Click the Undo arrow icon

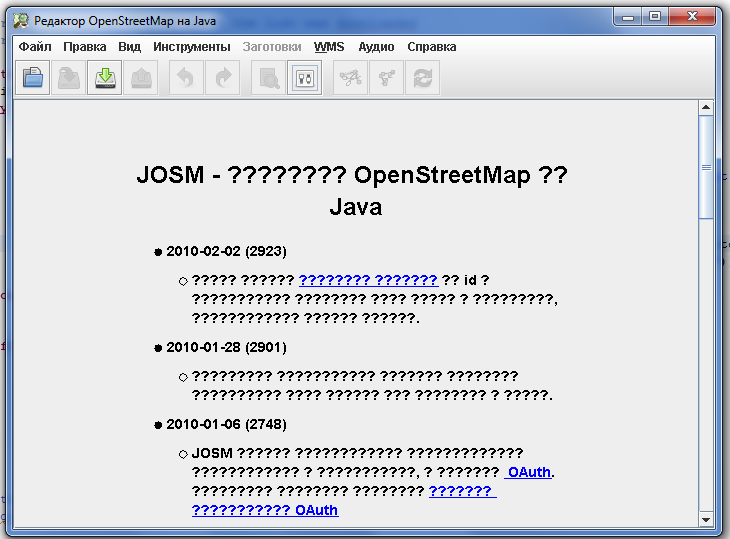[186, 78]
